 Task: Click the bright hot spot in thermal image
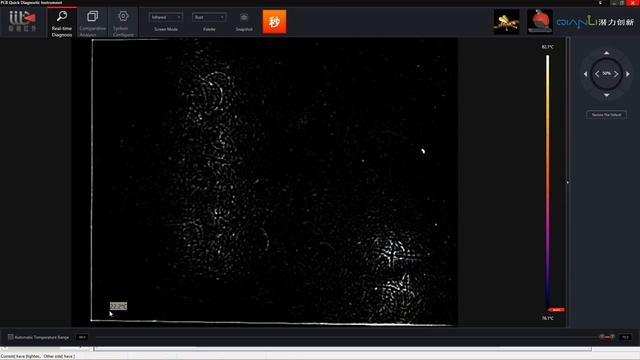point(423,151)
